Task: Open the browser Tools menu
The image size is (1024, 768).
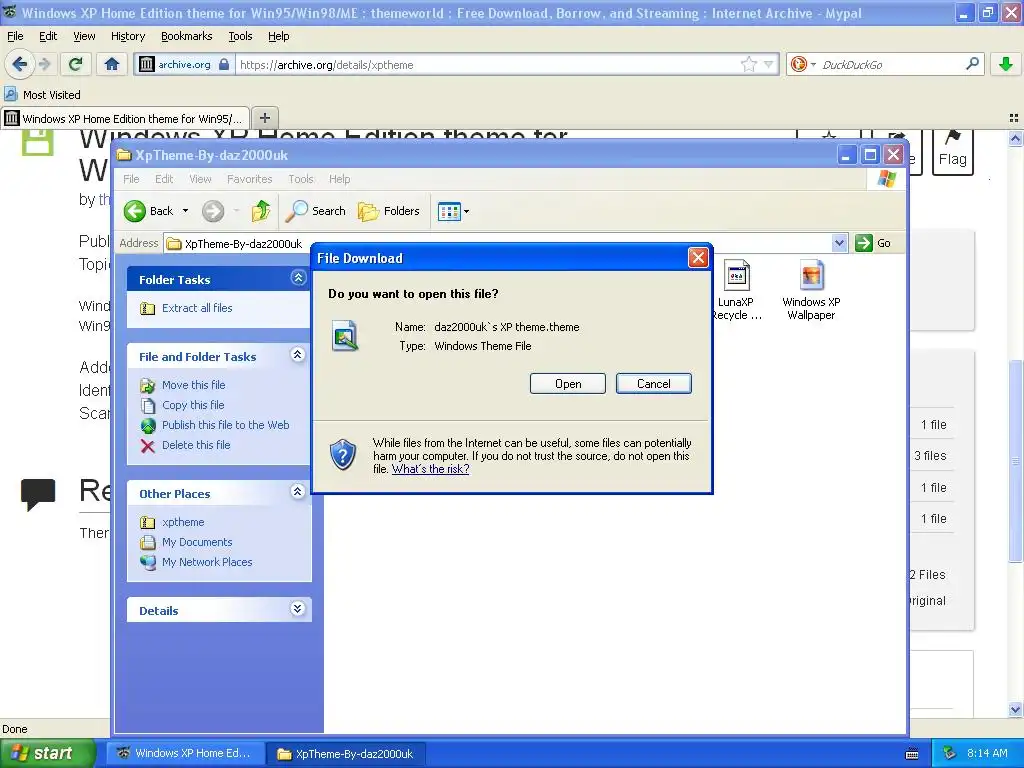Action: pyautogui.click(x=240, y=36)
